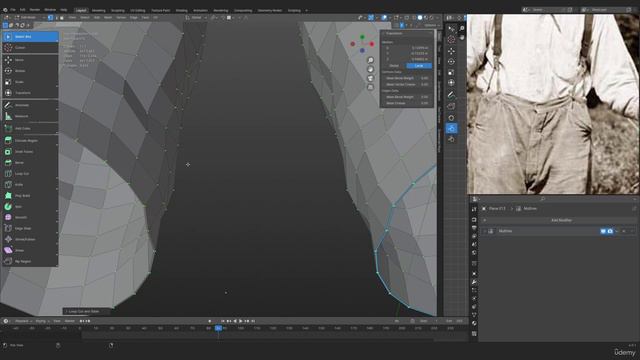Open the File menu

[13, 9]
